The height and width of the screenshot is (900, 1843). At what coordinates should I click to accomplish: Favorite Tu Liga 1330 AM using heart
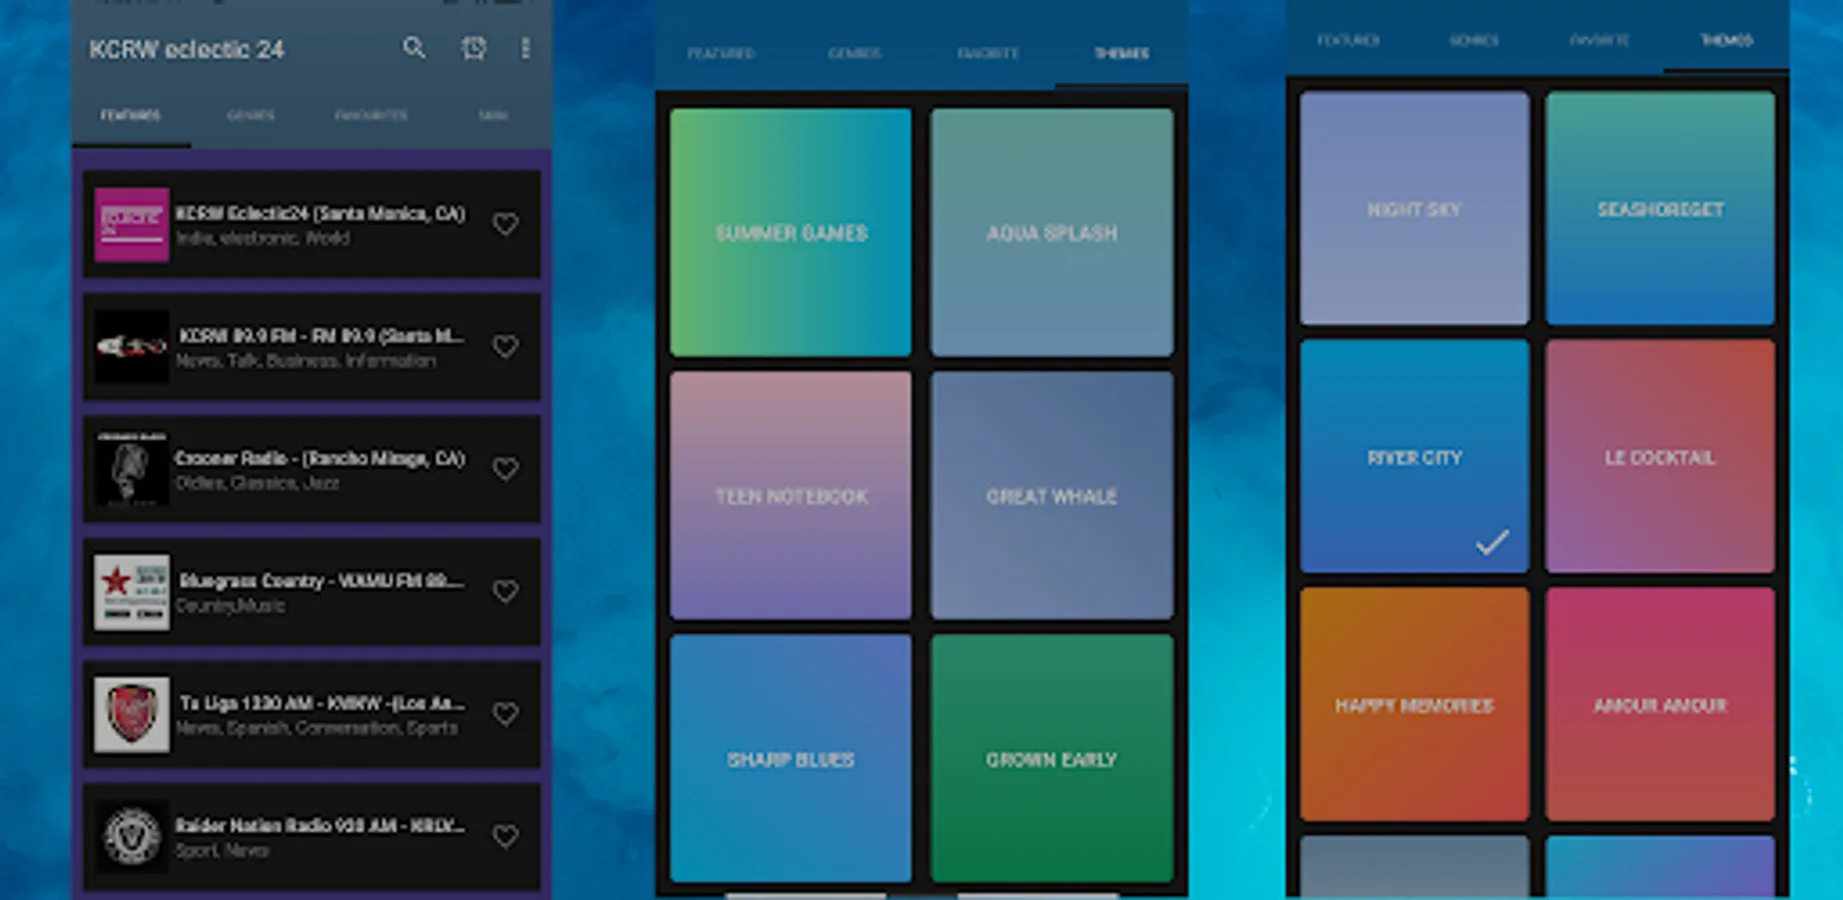point(506,714)
